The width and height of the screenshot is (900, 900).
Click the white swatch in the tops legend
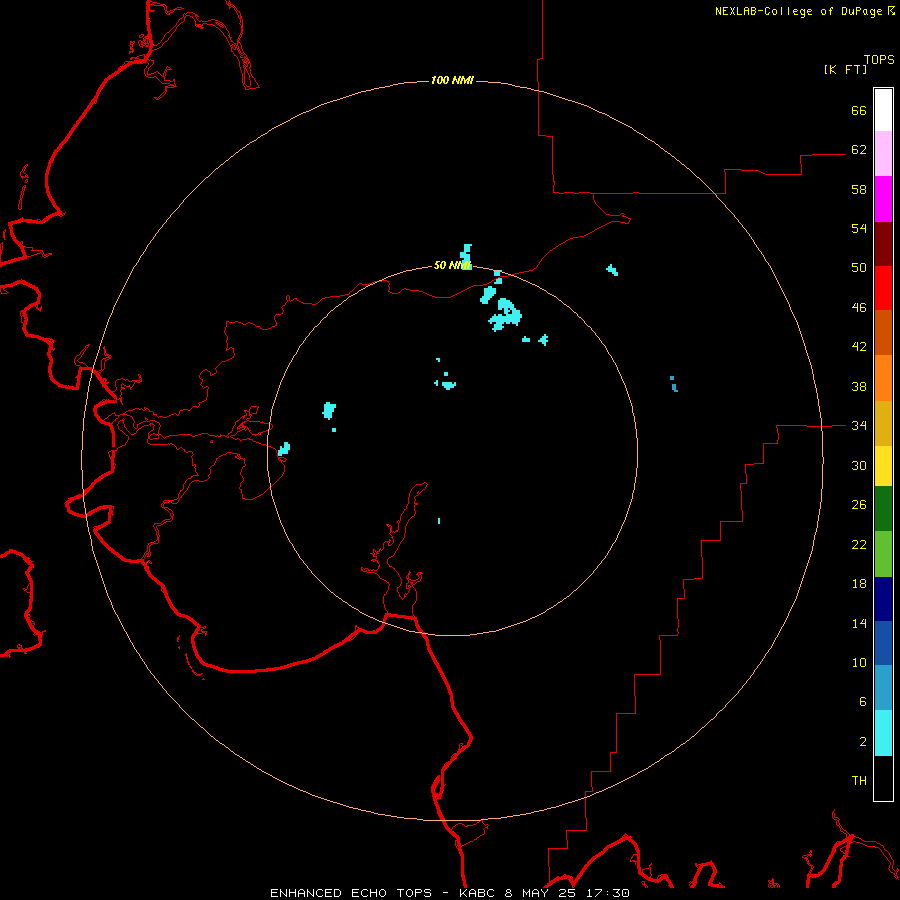[883, 110]
